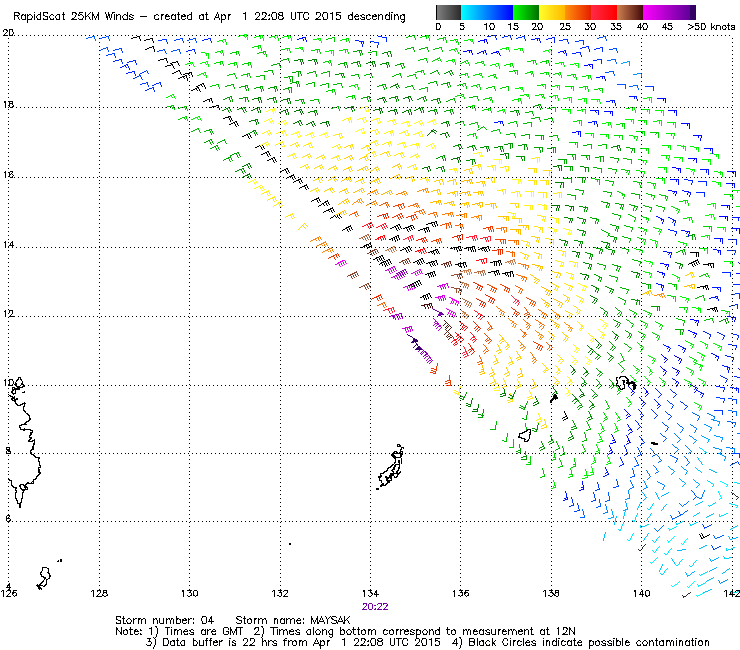Click the ">50 knots" legend label
This screenshot has height=650, width=740.
tap(711, 27)
